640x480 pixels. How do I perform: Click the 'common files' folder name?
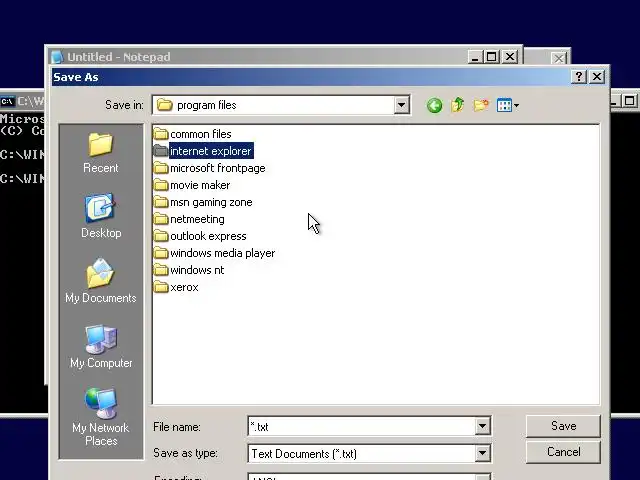[201, 134]
